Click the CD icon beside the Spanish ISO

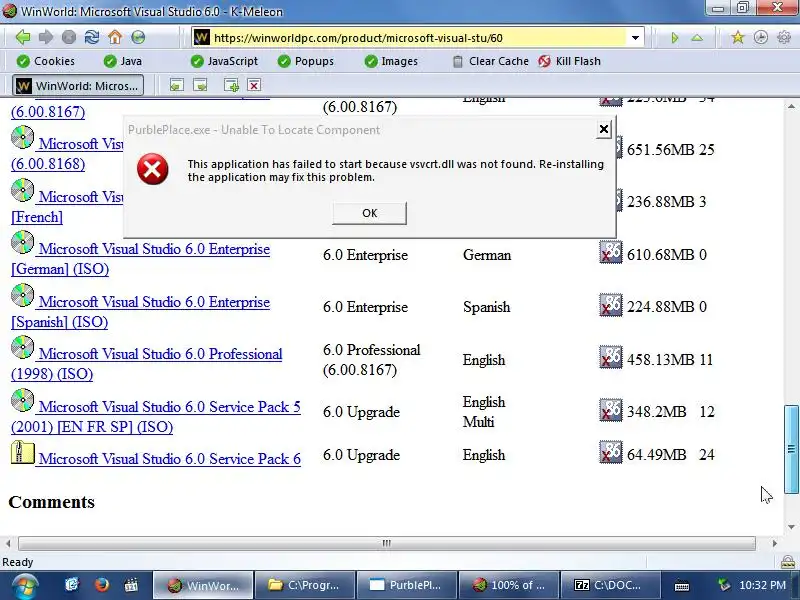coord(22,295)
